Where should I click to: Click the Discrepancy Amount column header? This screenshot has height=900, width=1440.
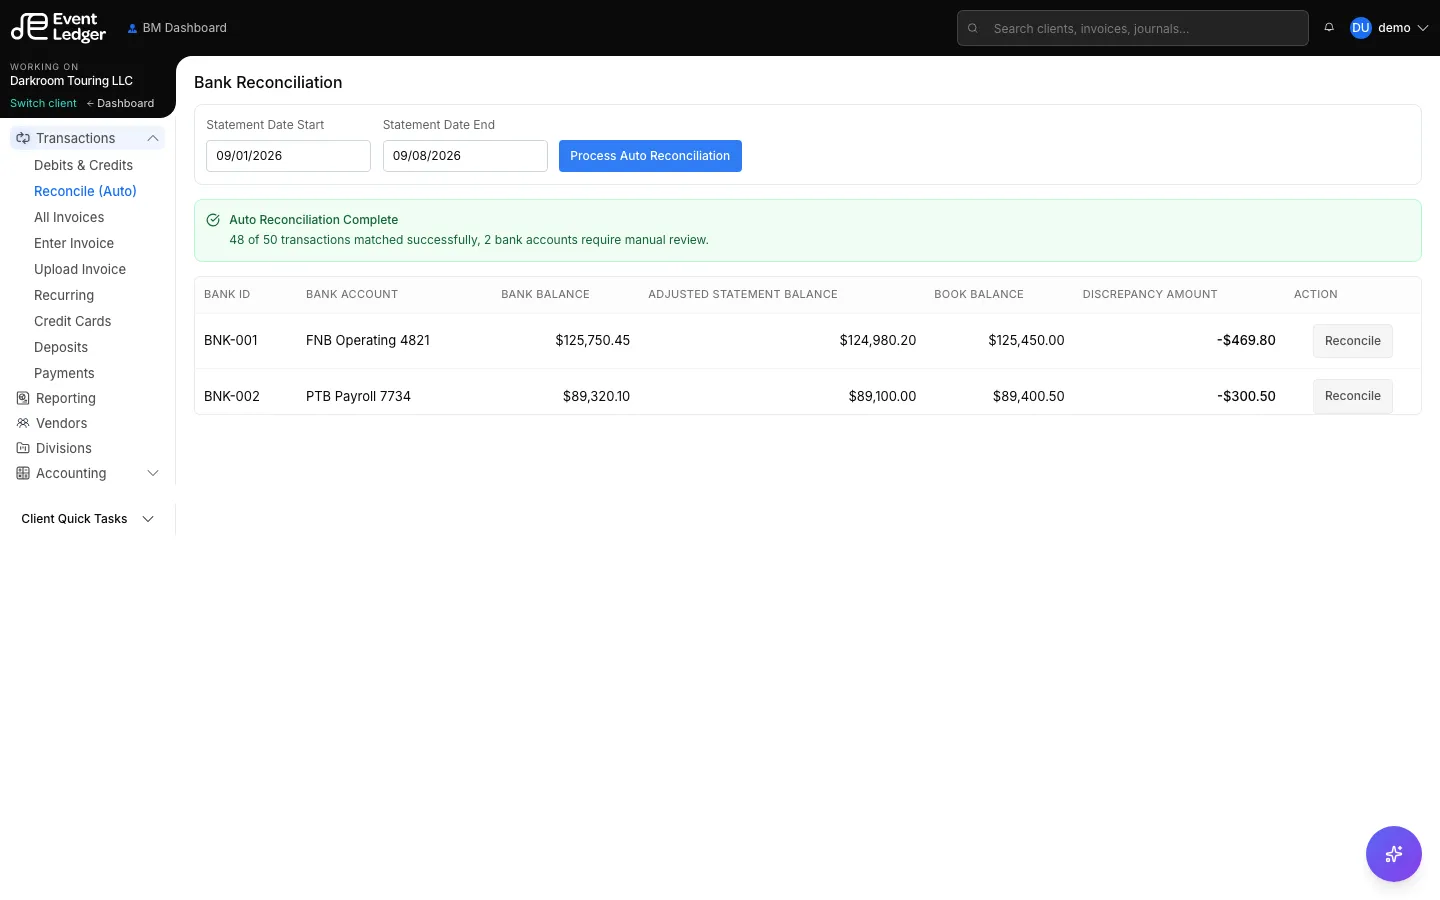[1150, 294]
